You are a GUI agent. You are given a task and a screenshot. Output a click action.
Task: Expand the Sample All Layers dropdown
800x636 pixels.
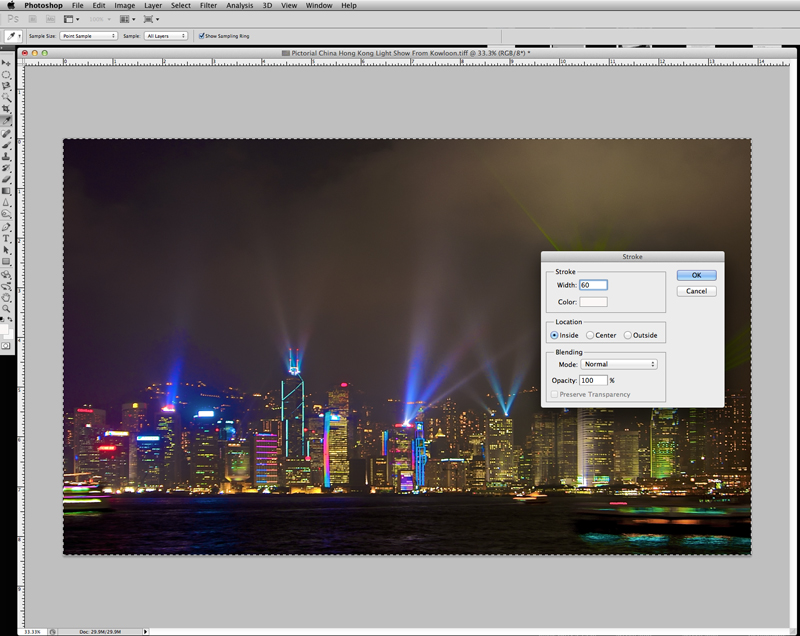point(166,35)
